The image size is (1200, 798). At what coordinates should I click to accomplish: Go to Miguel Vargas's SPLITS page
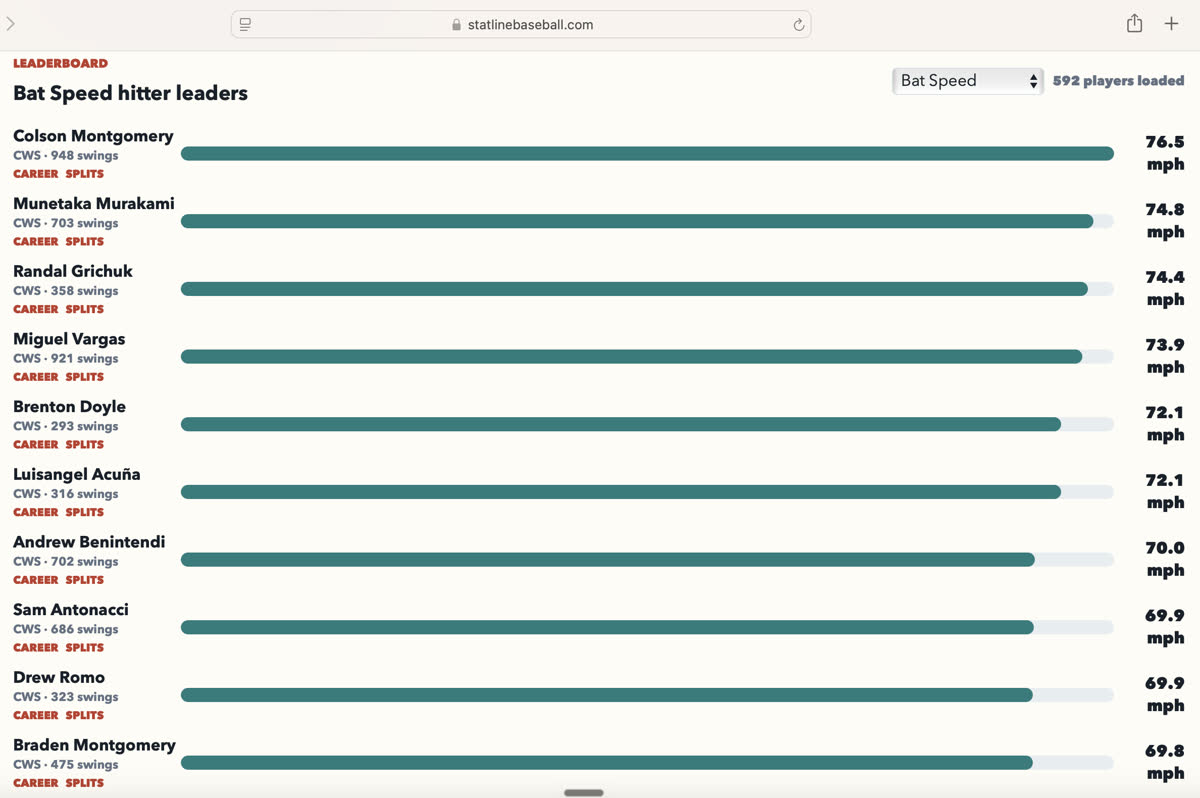tap(85, 377)
